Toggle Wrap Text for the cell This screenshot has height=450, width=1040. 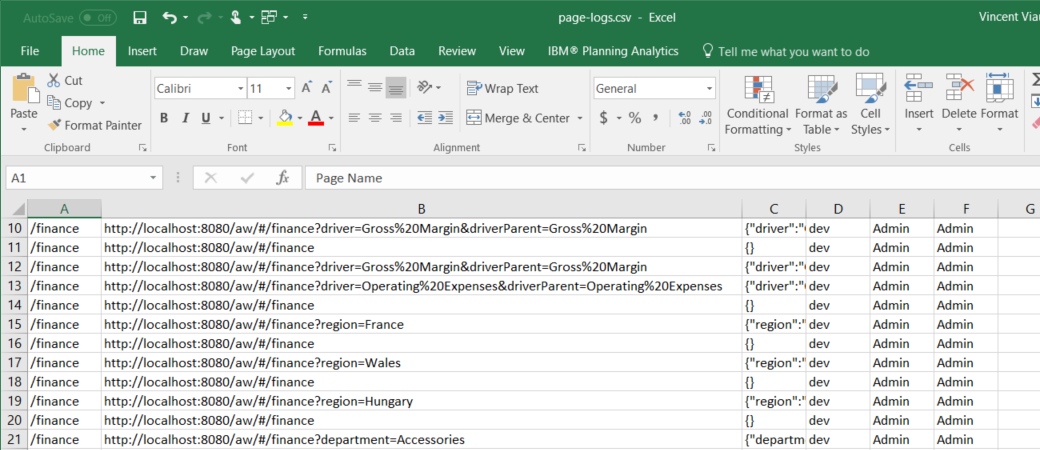[x=503, y=88]
